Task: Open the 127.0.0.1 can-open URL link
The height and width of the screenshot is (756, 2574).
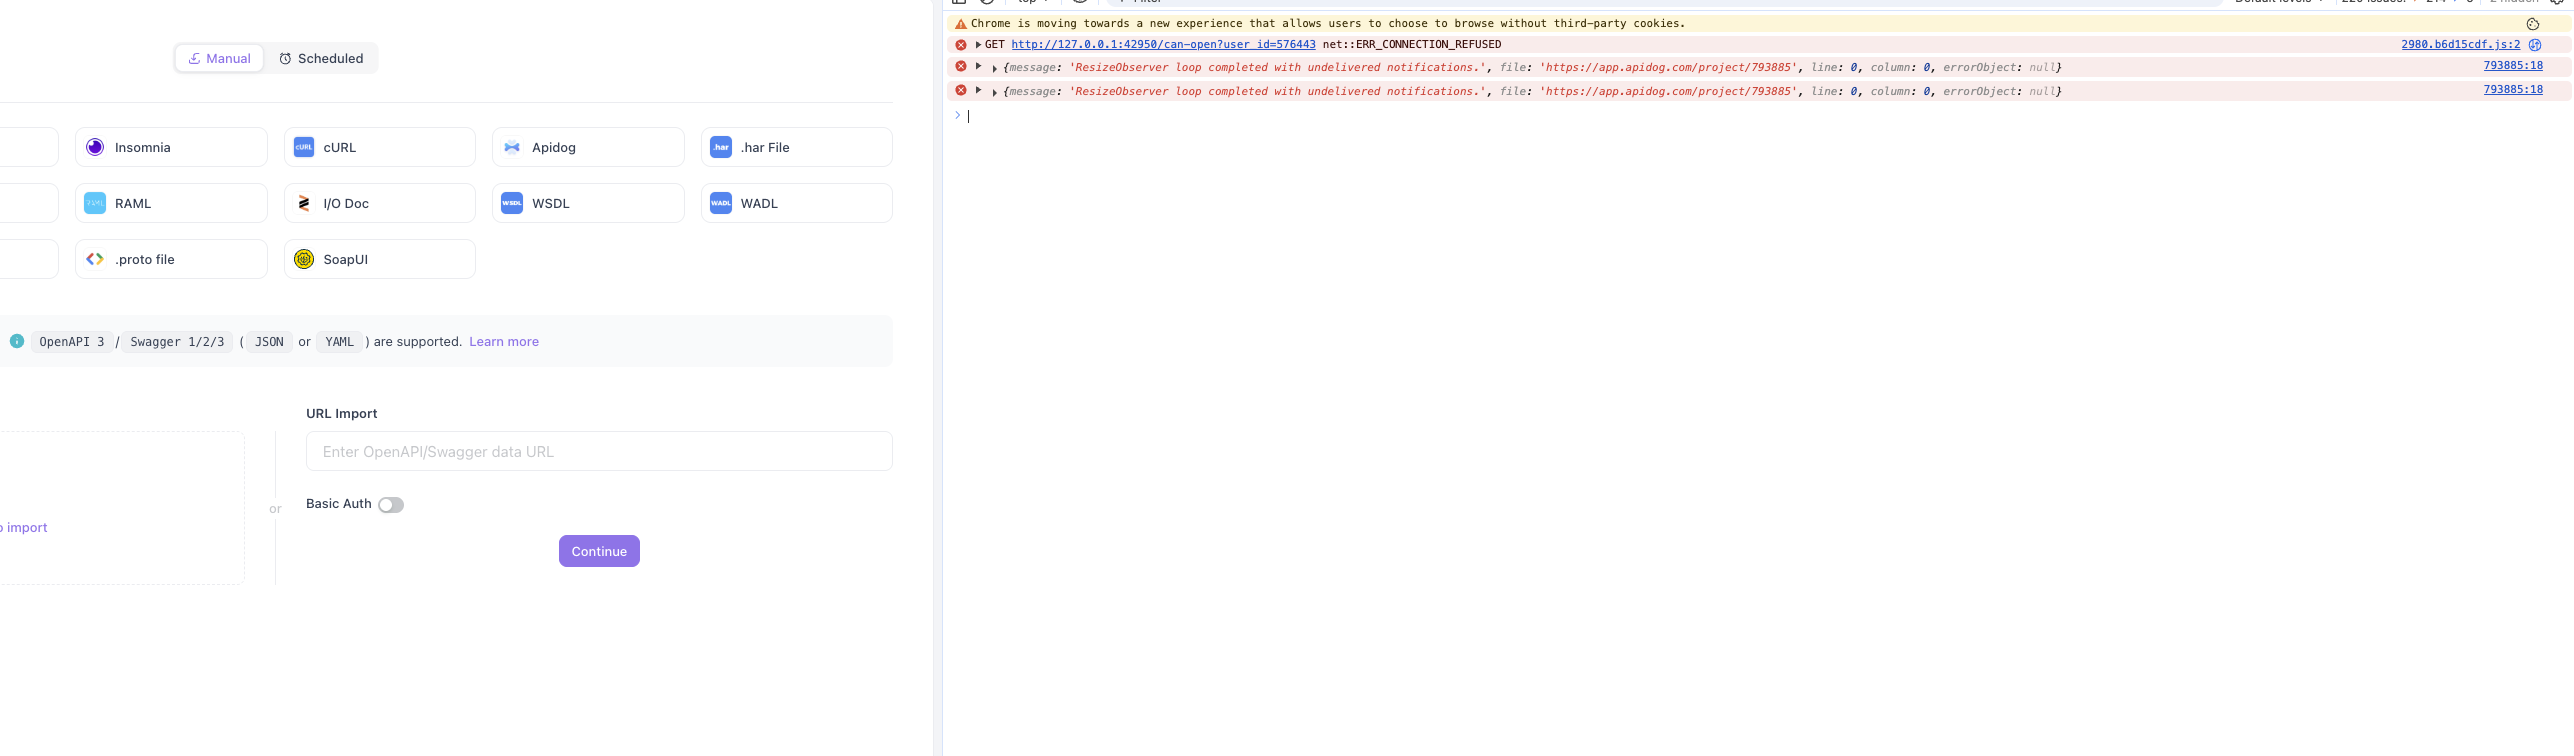Action: (1163, 45)
